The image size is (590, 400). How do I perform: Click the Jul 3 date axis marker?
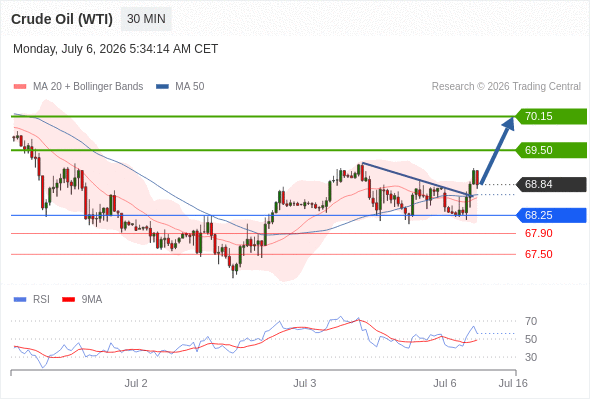tap(304, 383)
